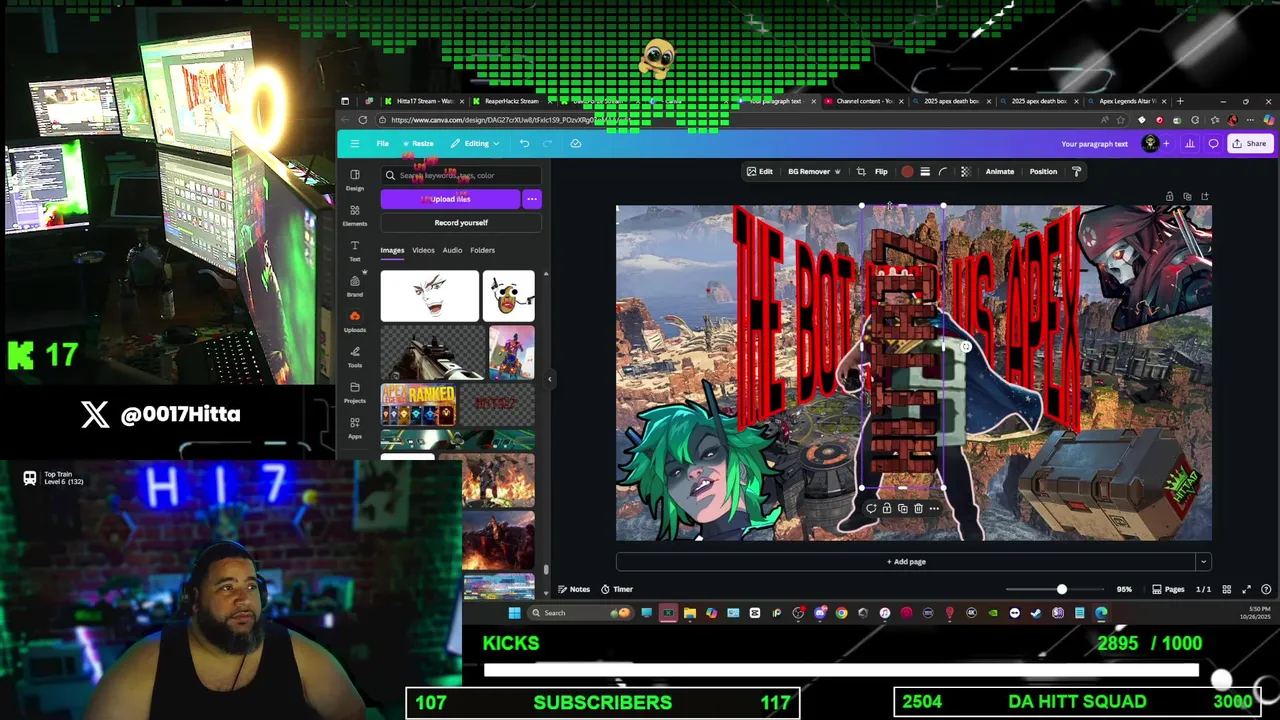Click Upload files button
This screenshot has width=1280, height=720.
pyautogui.click(x=450, y=199)
